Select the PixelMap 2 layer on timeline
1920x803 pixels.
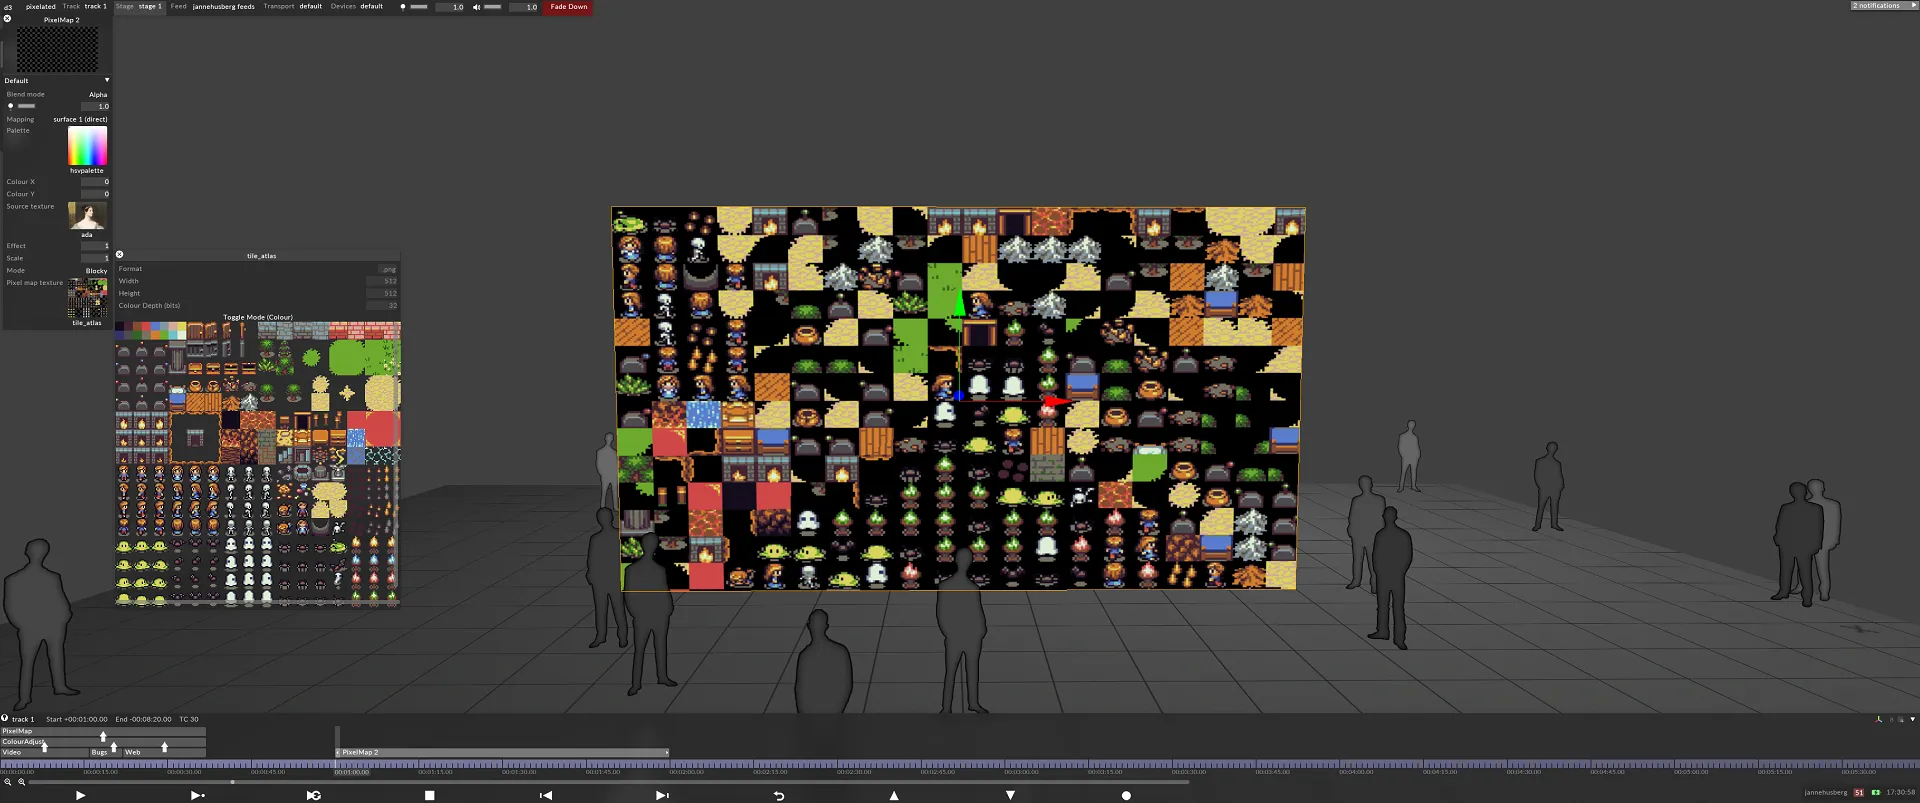click(502, 752)
